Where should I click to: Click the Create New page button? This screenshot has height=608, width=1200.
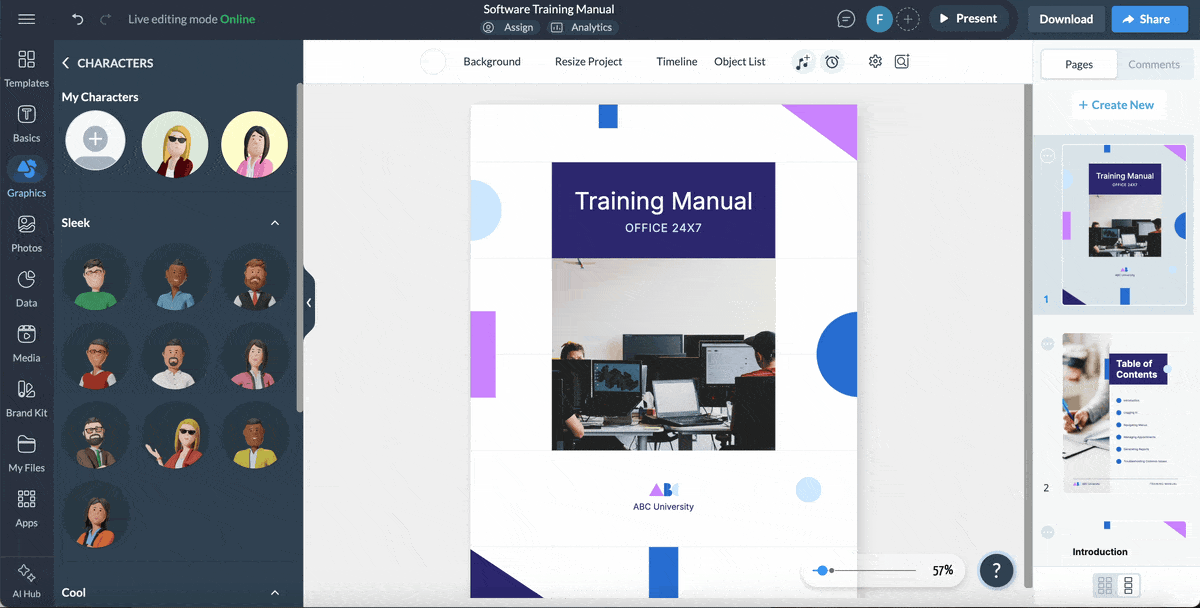pos(1118,104)
